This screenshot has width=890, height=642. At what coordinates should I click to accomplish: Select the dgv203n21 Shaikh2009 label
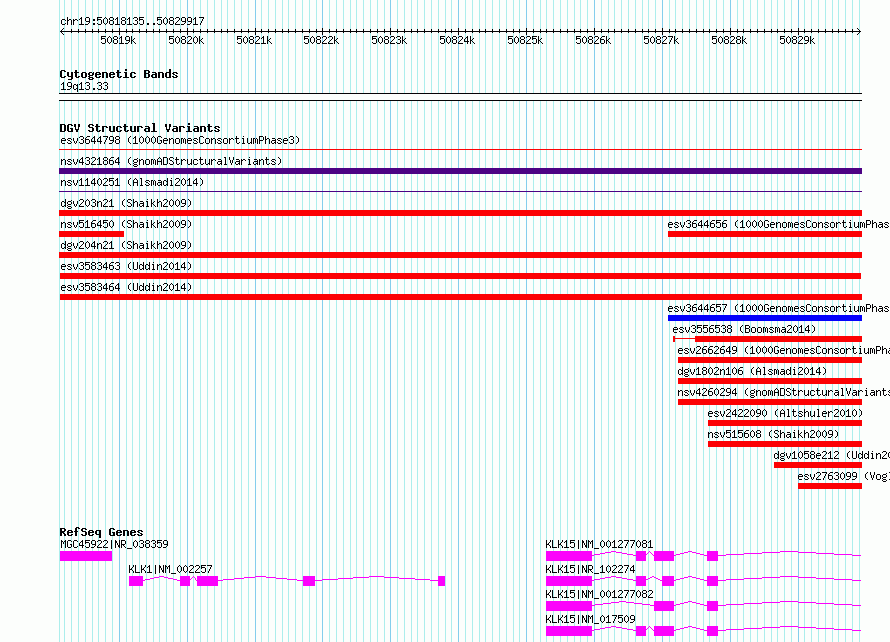126,203
